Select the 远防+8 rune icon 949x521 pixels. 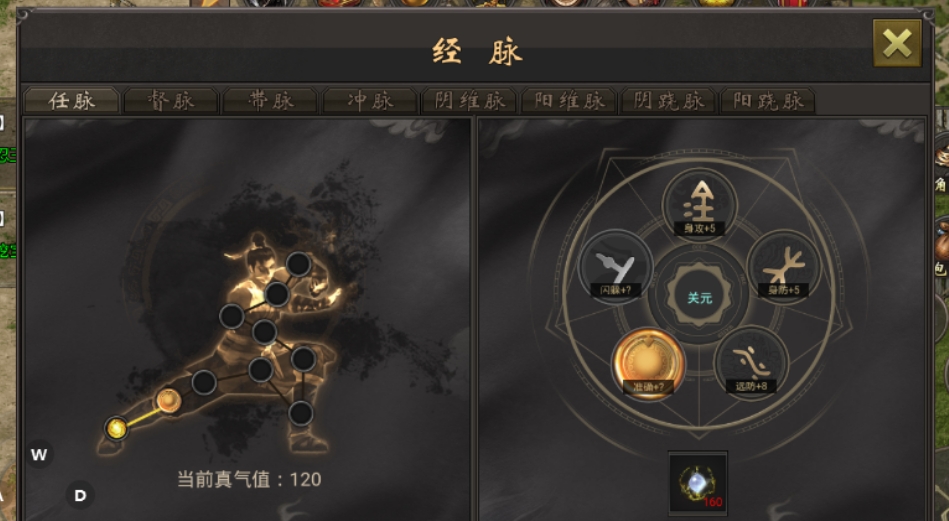coord(751,362)
